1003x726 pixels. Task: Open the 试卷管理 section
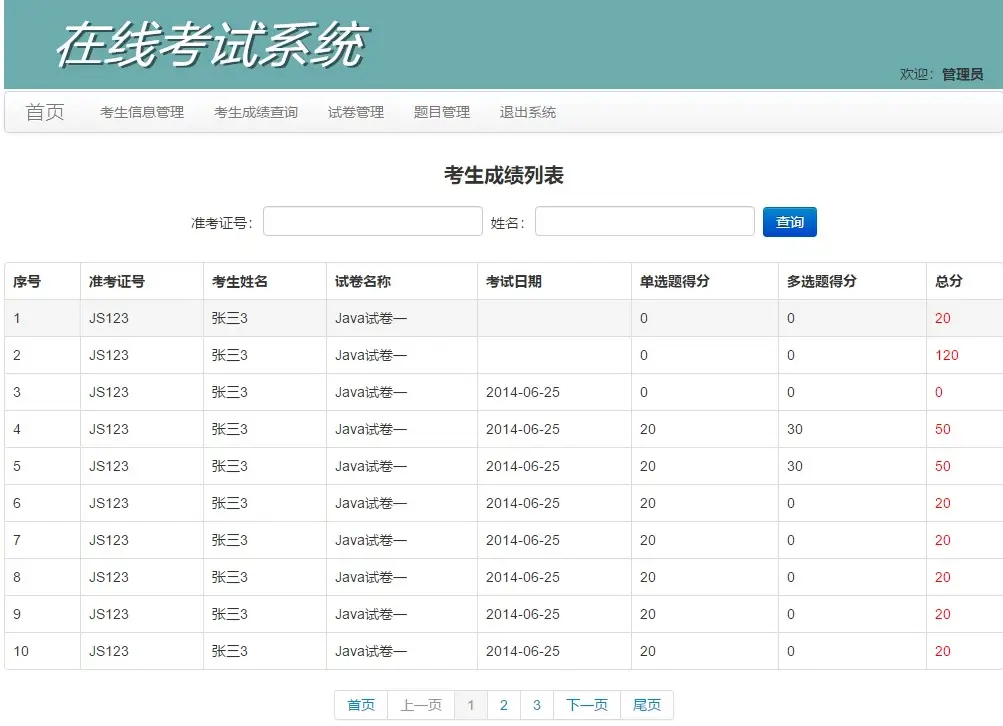355,112
